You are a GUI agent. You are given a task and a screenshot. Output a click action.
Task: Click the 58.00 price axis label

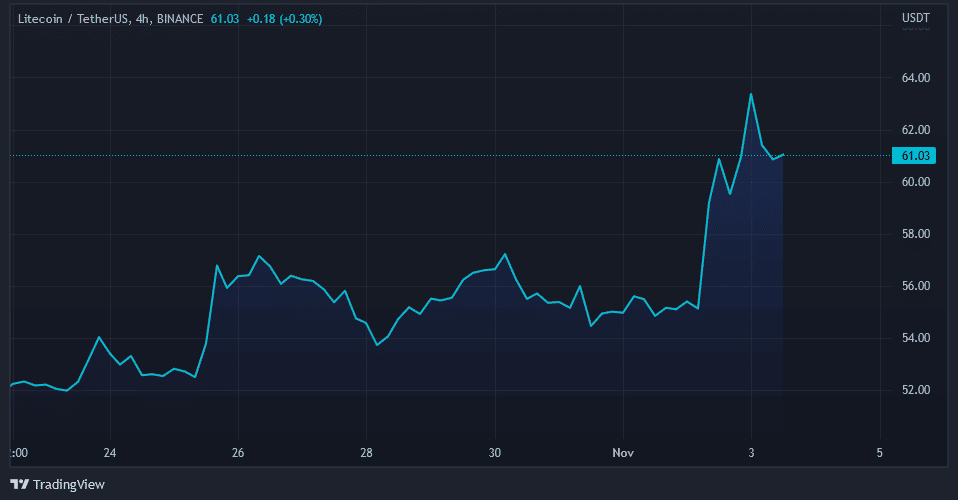916,234
